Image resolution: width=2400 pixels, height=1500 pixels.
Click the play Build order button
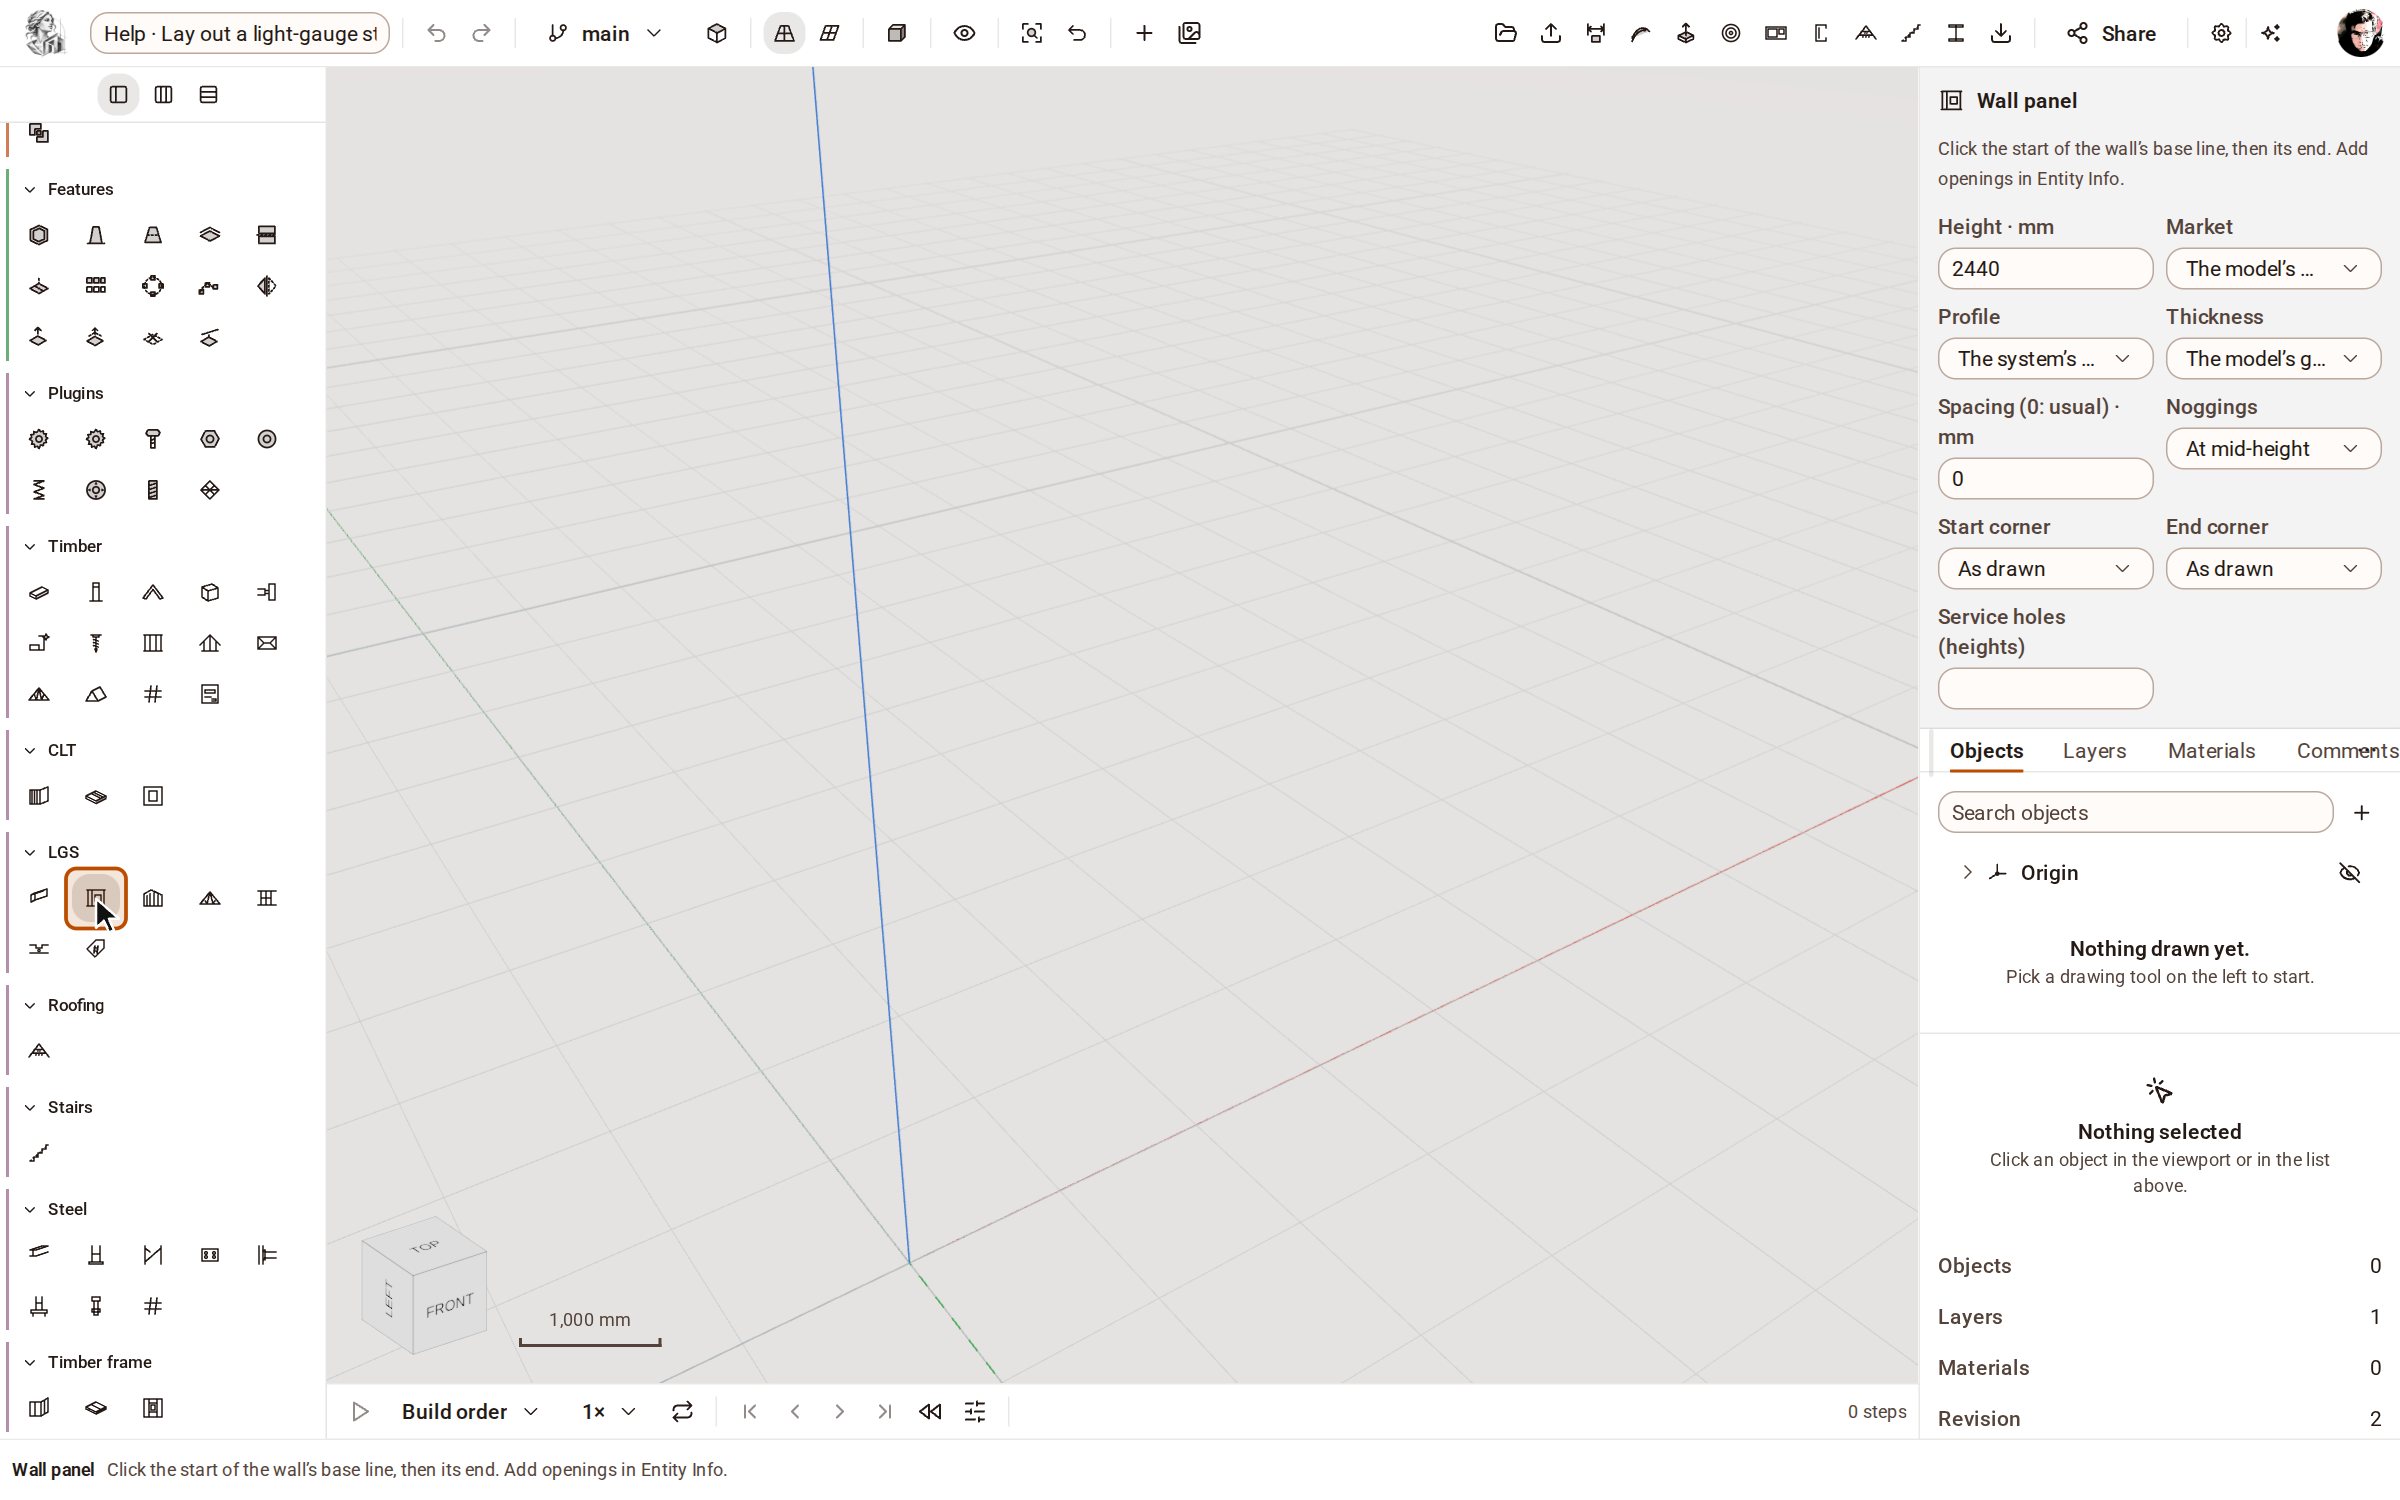pyautogui.click(x=361, y=1411)
